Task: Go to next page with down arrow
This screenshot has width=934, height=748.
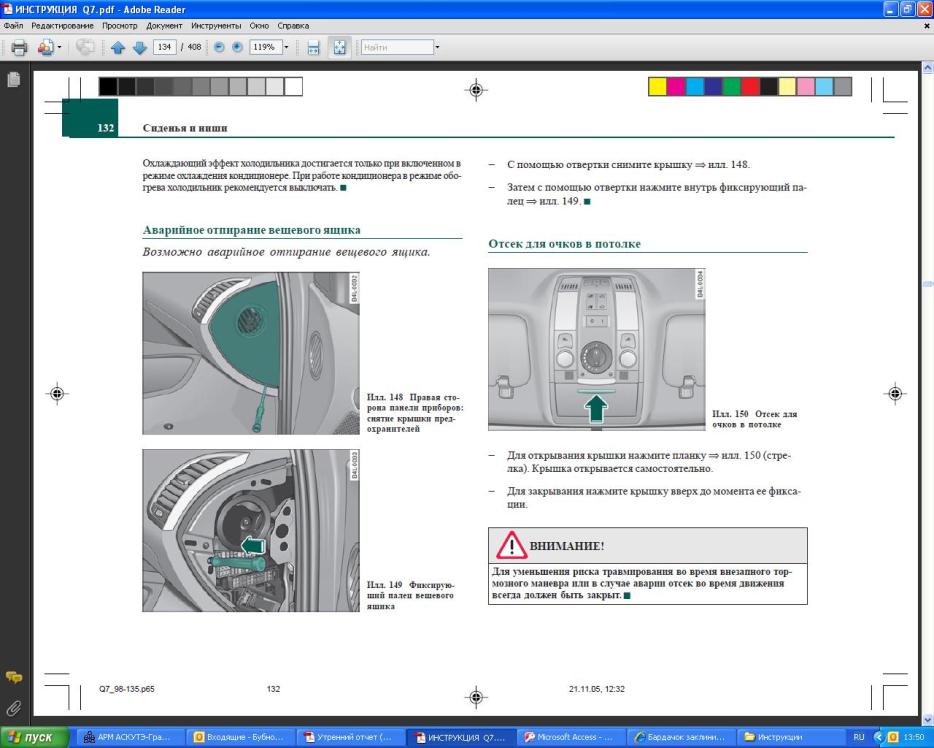Action: coord(139,48)
